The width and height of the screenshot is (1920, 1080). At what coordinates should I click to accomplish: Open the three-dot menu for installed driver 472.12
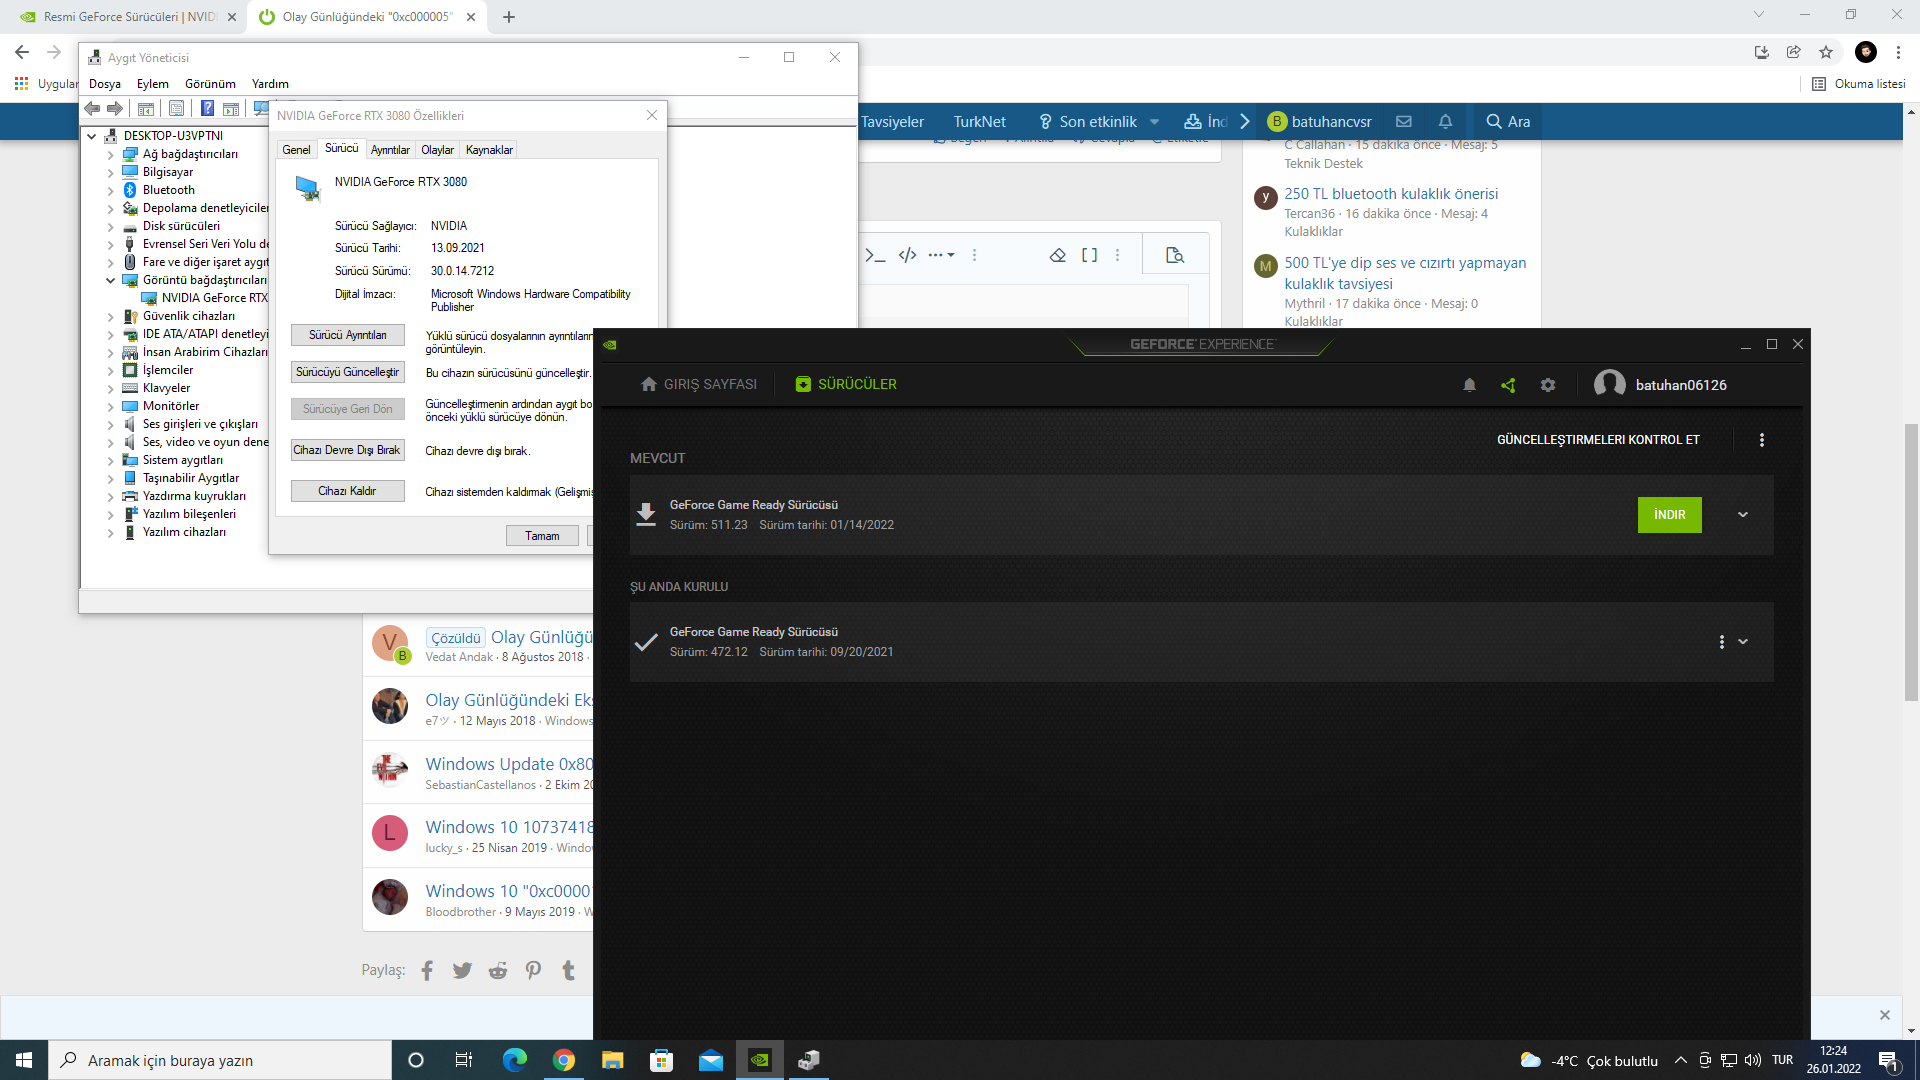coord(1721,642)
